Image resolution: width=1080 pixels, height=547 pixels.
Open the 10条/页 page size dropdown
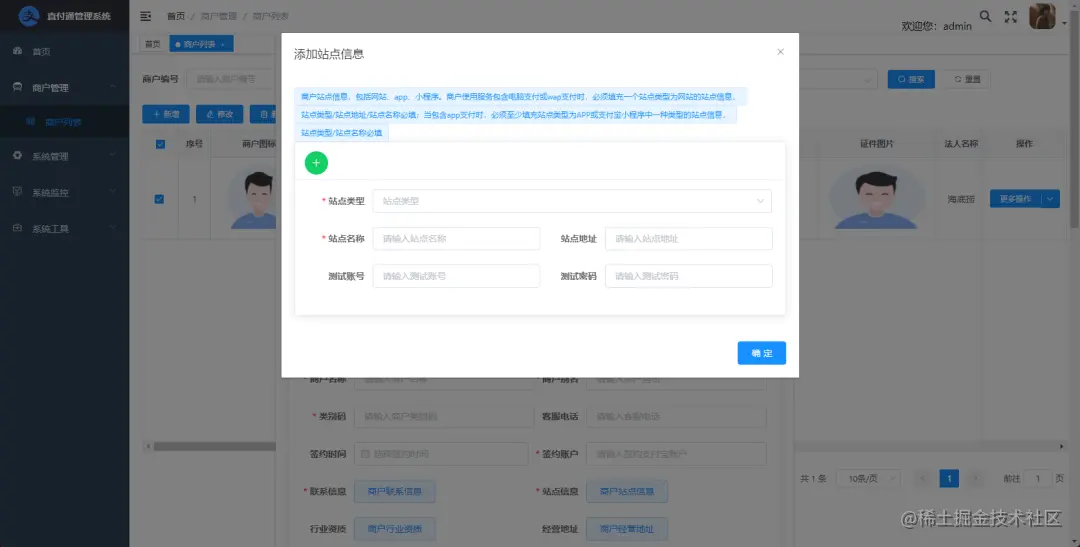point(869,478)
